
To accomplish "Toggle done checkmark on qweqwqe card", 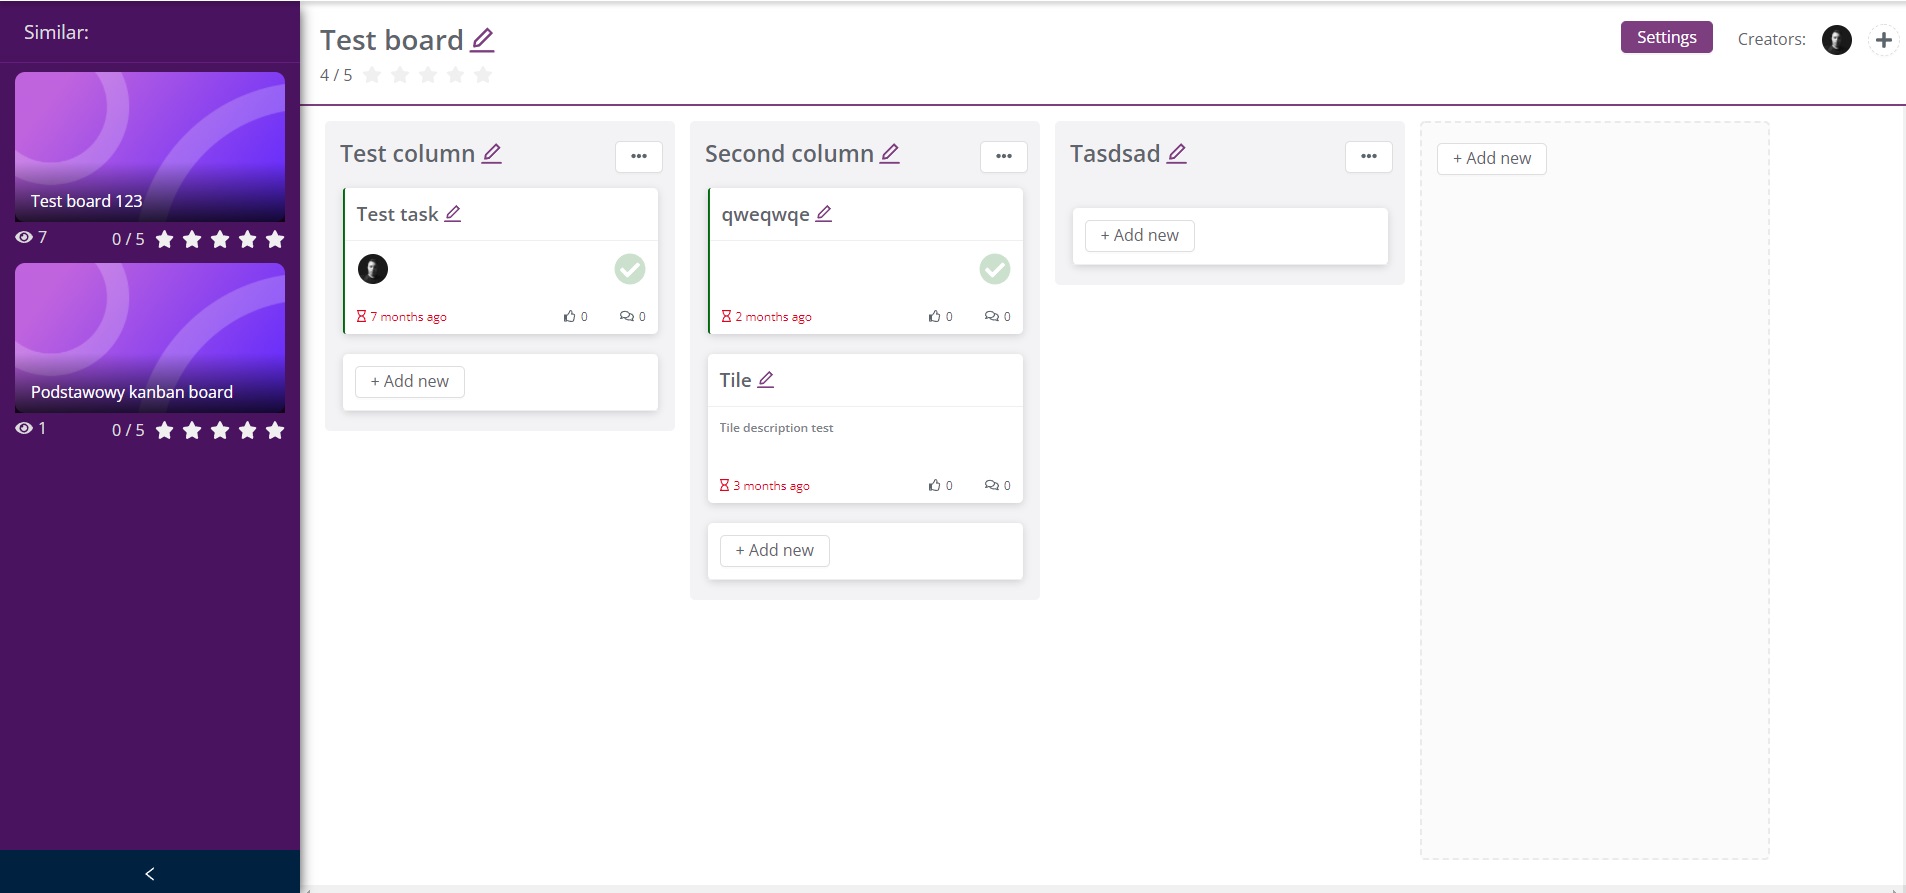I will (x=994, y=269).
